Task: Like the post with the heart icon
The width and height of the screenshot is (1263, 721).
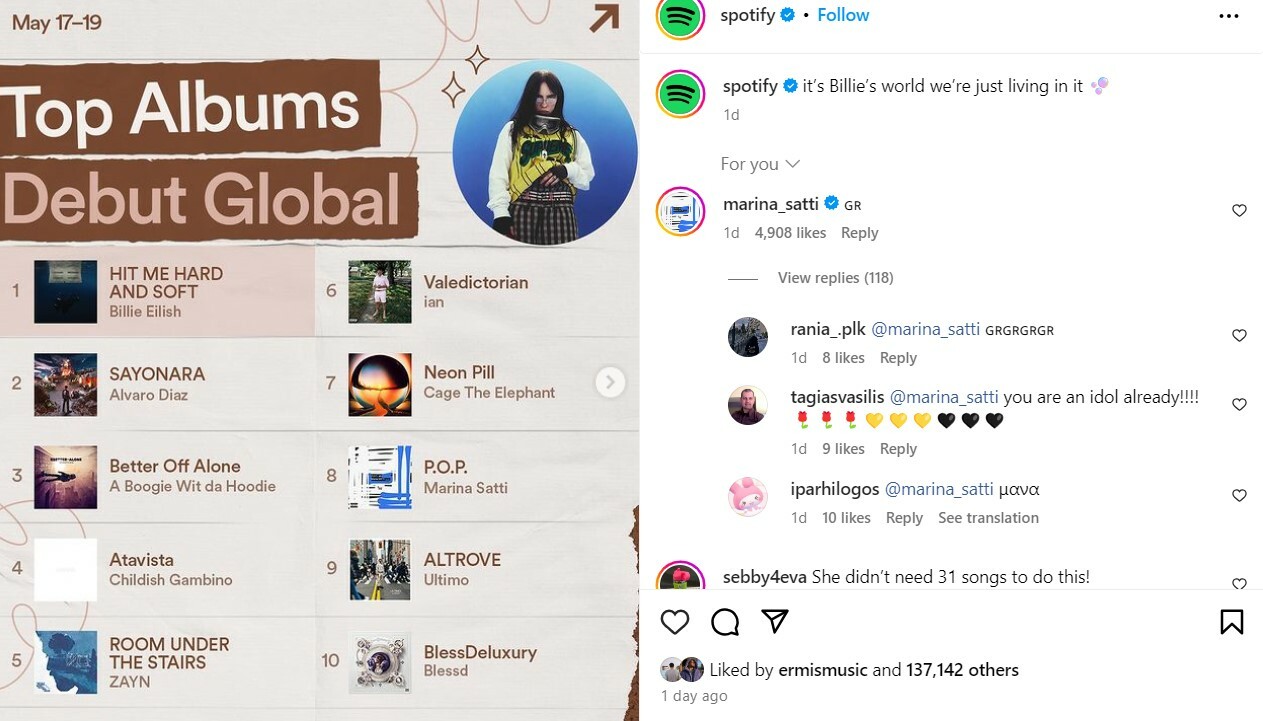Action: pyautogui.click(x=675, y=622)
